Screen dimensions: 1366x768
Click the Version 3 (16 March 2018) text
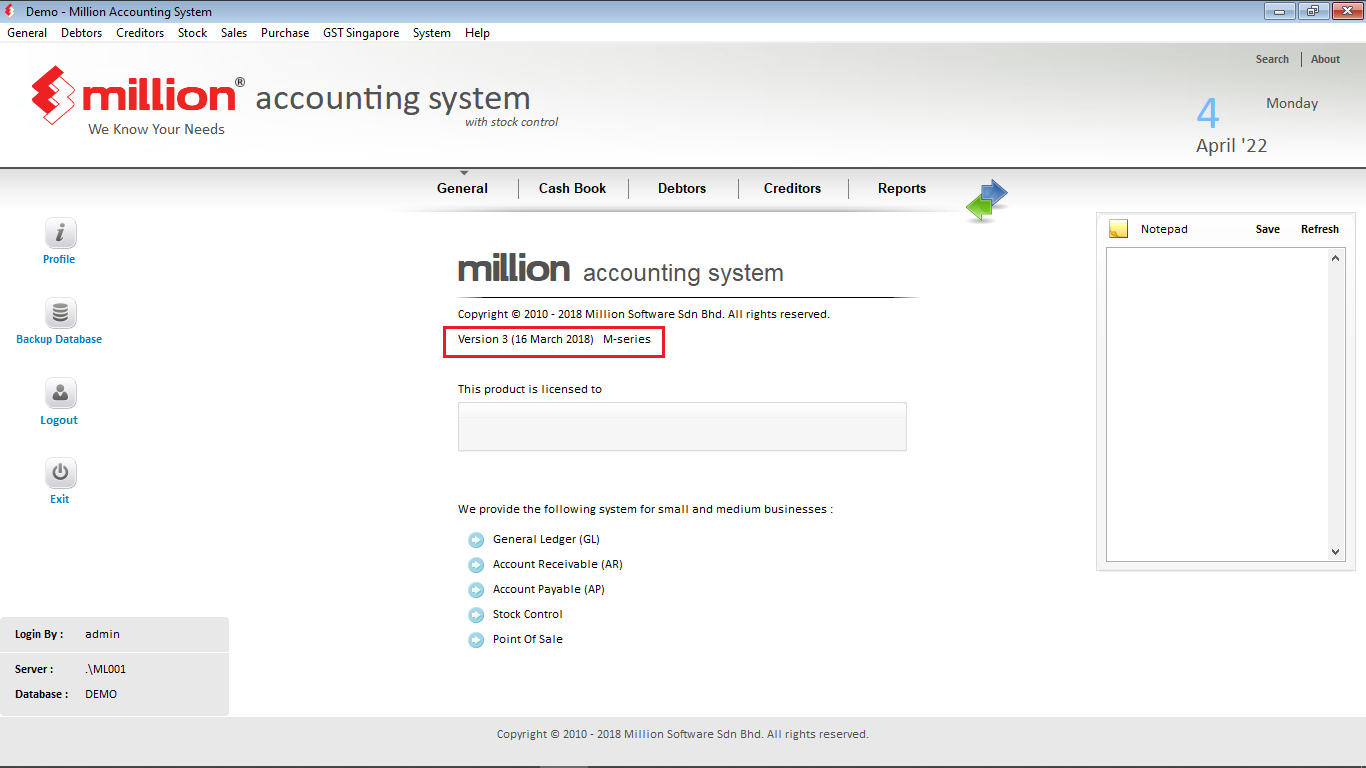526,339
